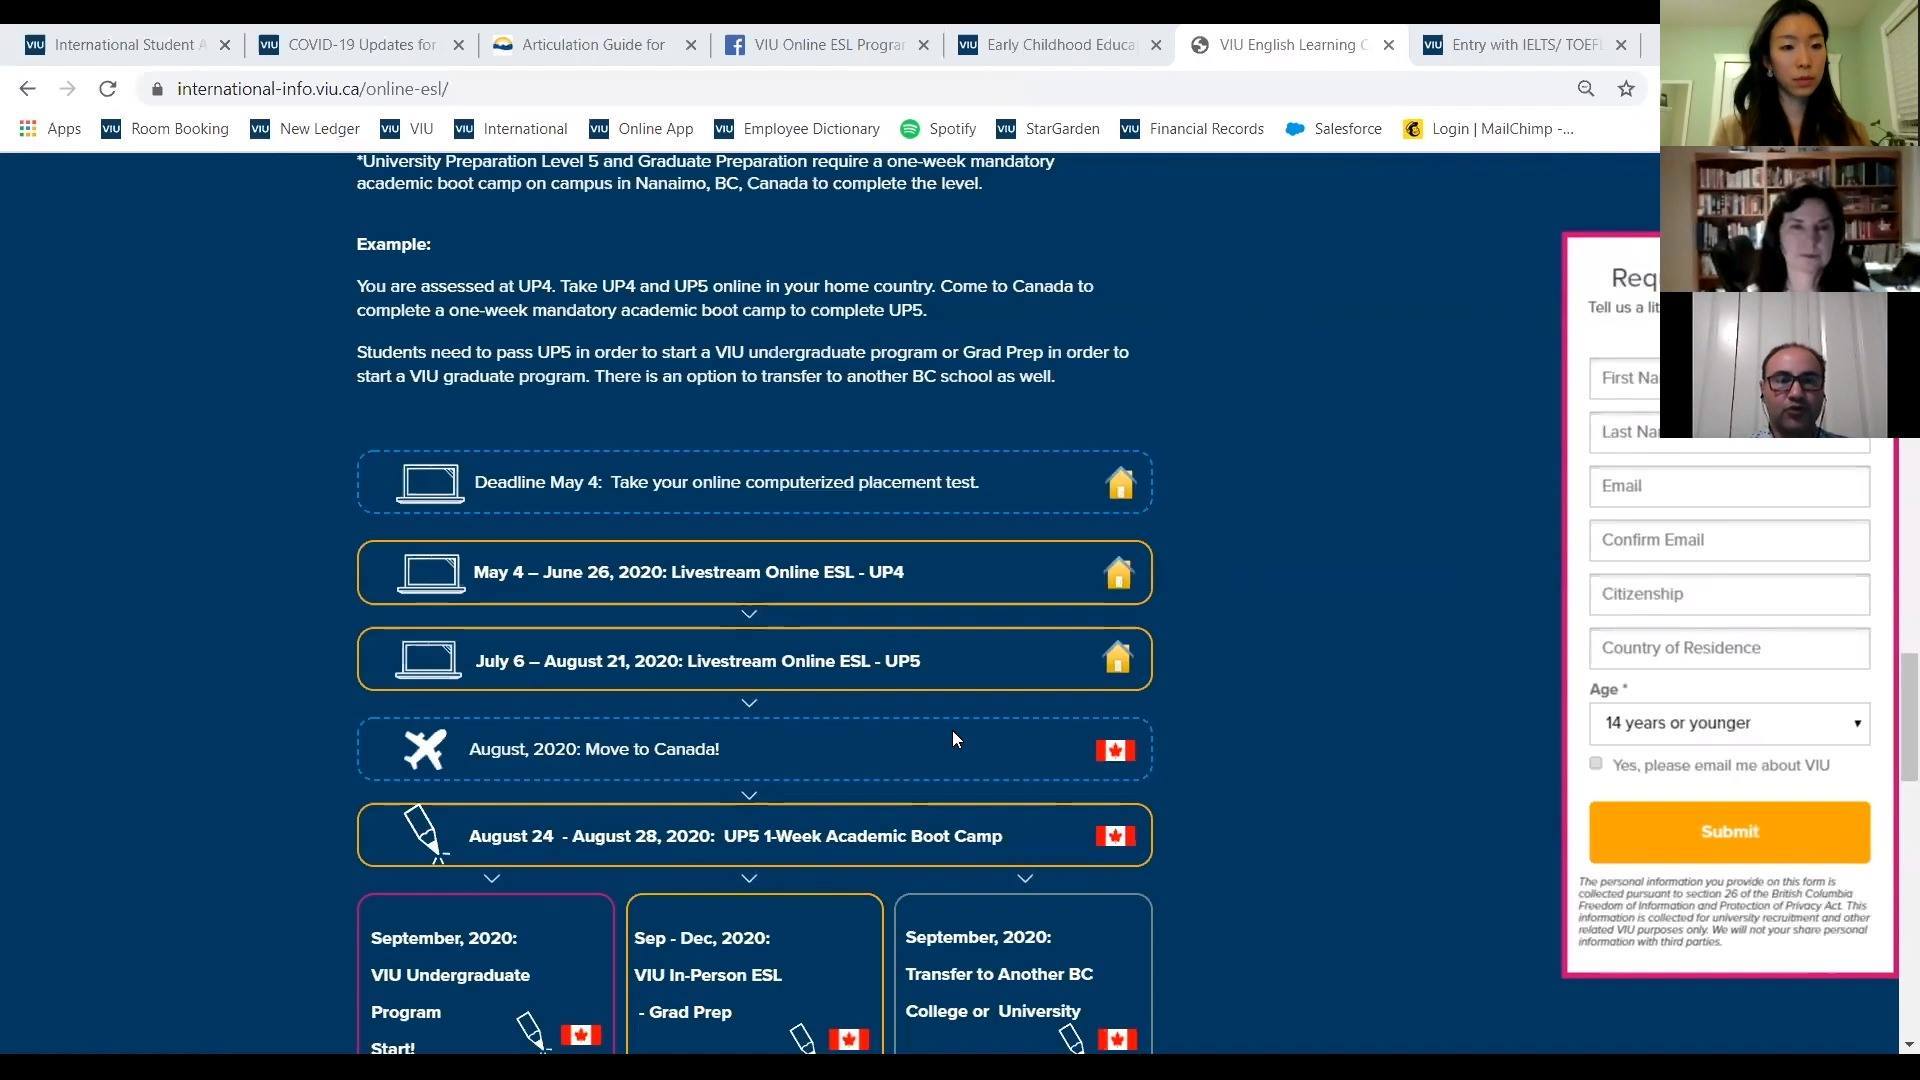Click the laptop icon in UP5 livestream step

[x=429, y=660]
